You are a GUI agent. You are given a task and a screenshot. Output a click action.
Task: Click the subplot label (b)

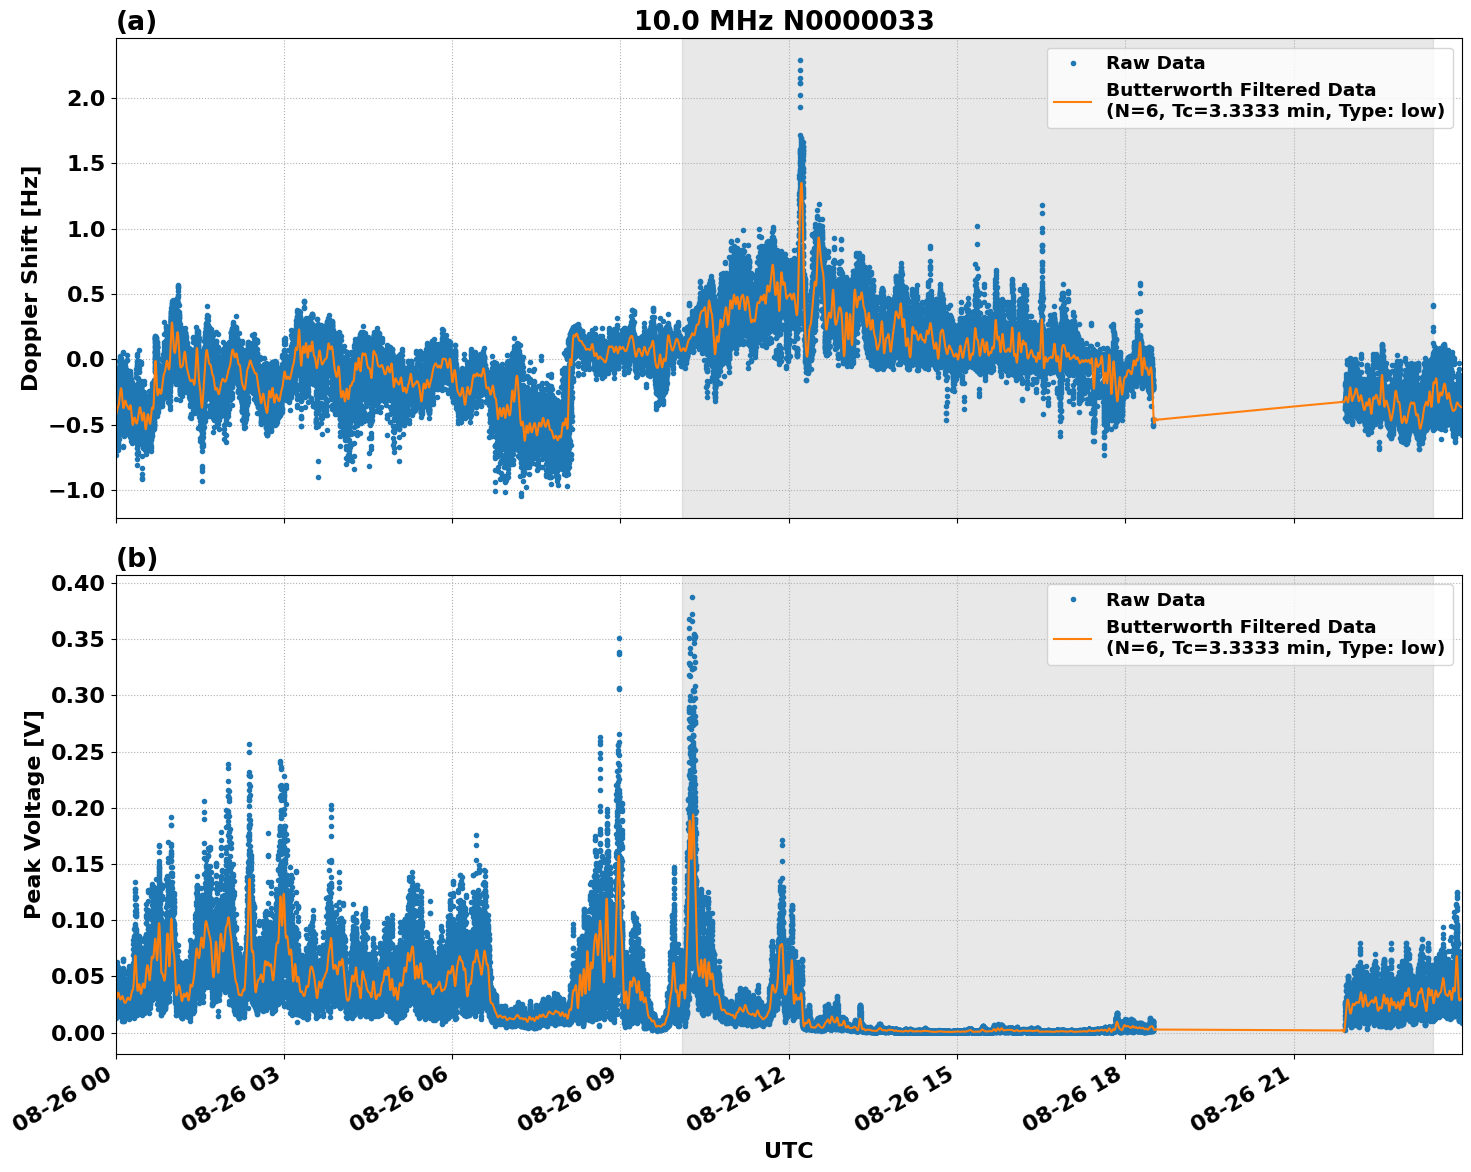(x=137, y=558)
